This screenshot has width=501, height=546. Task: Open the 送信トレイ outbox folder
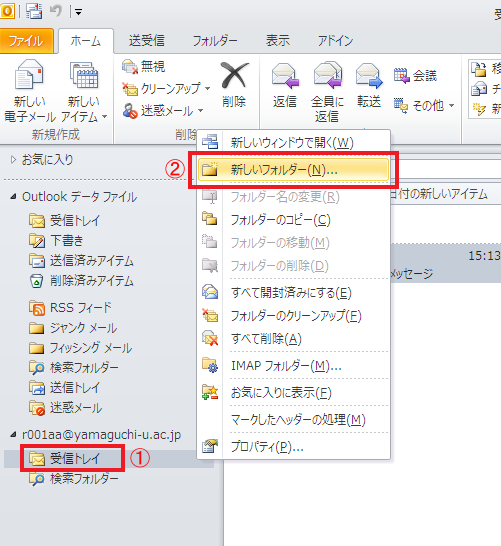pos(65,388)
